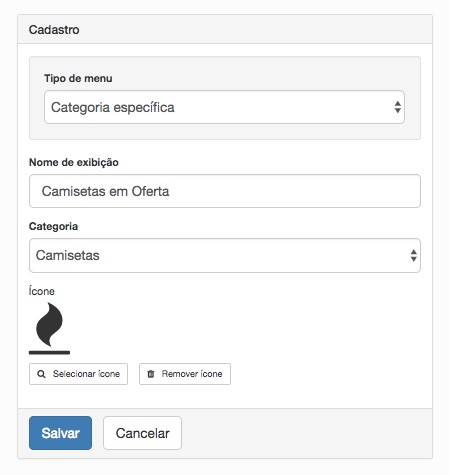Click the Categoria field label
Viewport: 449px width, 475px height.
(x=53, y=226)
